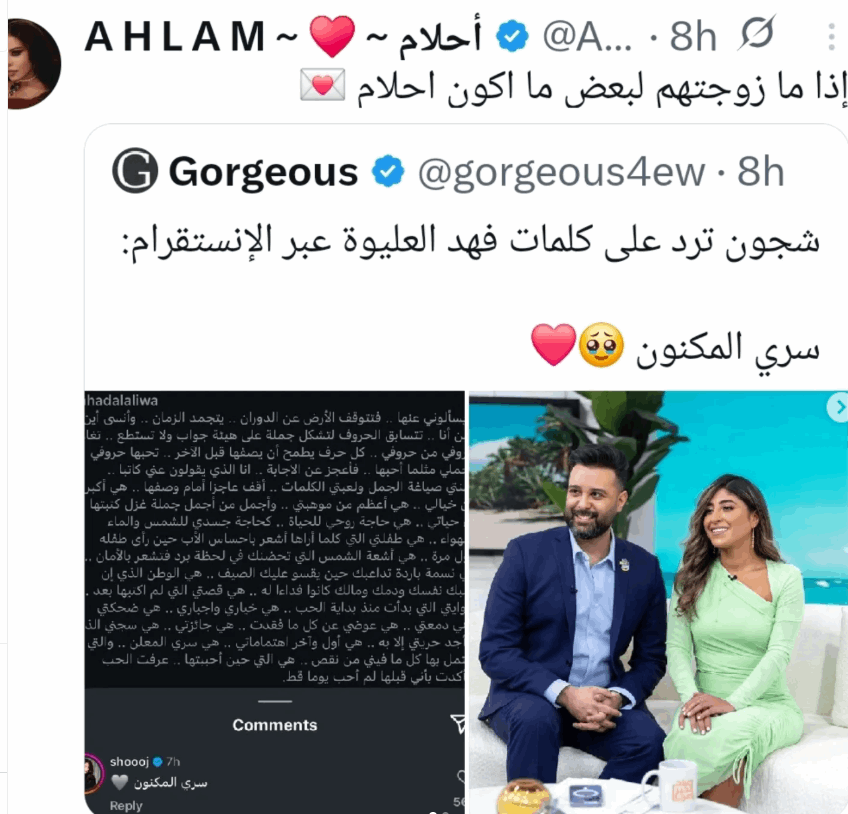
Task: Click the Gorgeous display name
Action: (263, 173)
